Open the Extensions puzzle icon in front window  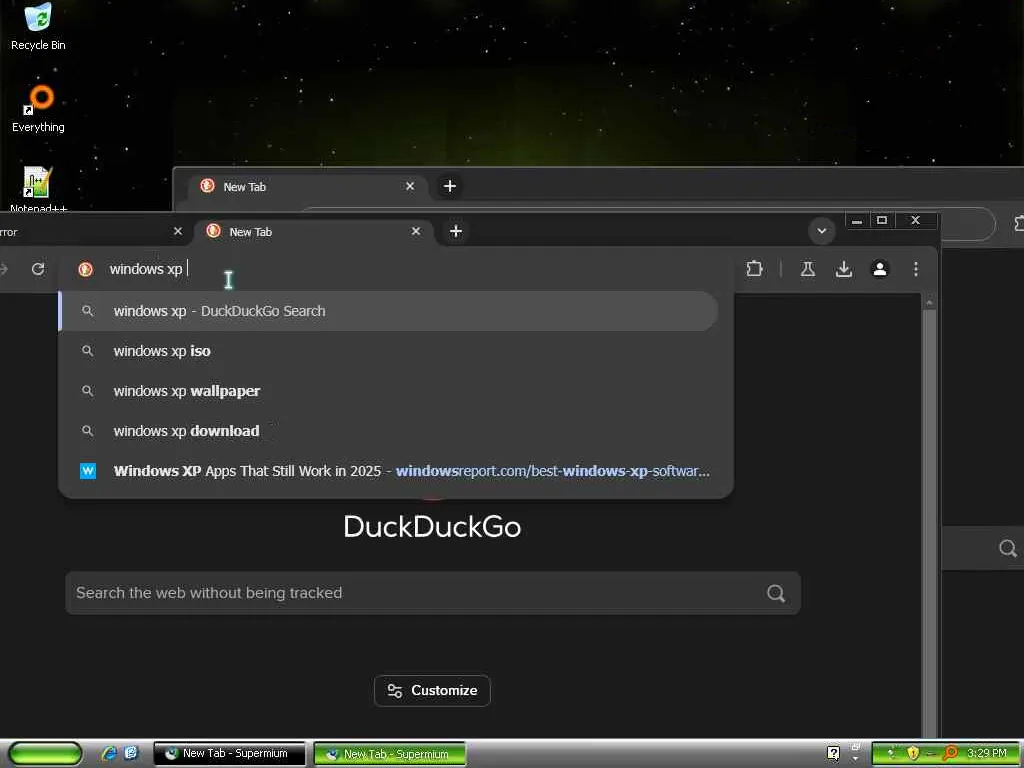pyautogui.click(x=754, y=268)
